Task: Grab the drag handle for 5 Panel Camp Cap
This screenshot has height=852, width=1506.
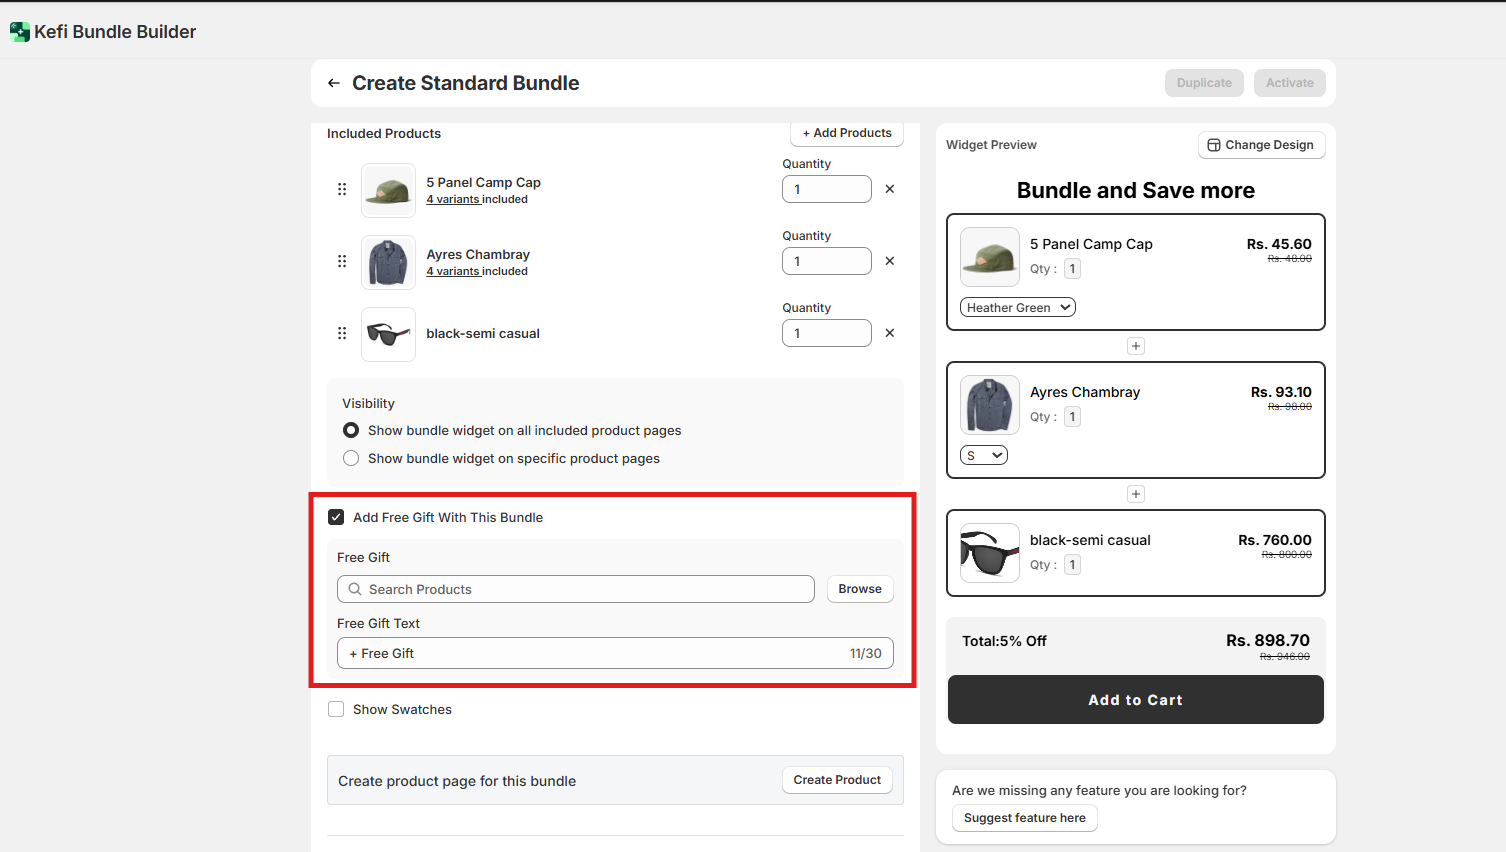Action: pyautogui.click(x=342, y=189)
